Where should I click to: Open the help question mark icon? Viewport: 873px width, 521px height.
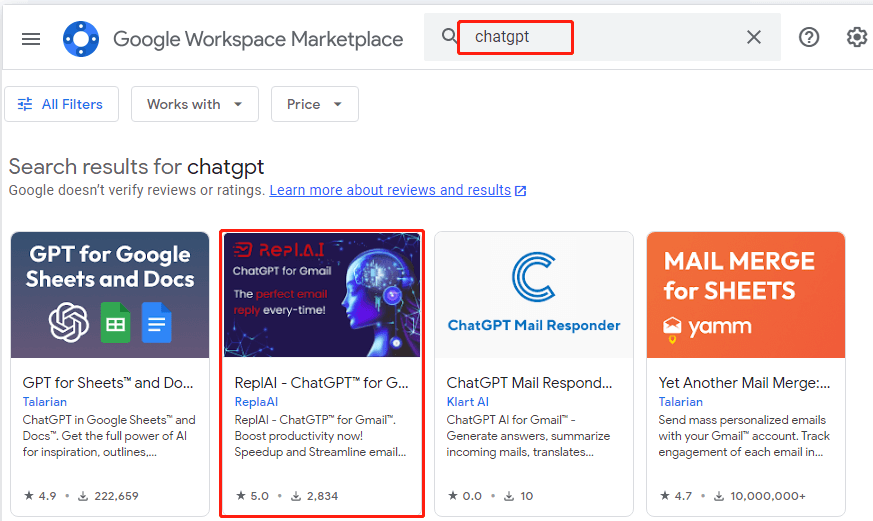tap(808, 37)
